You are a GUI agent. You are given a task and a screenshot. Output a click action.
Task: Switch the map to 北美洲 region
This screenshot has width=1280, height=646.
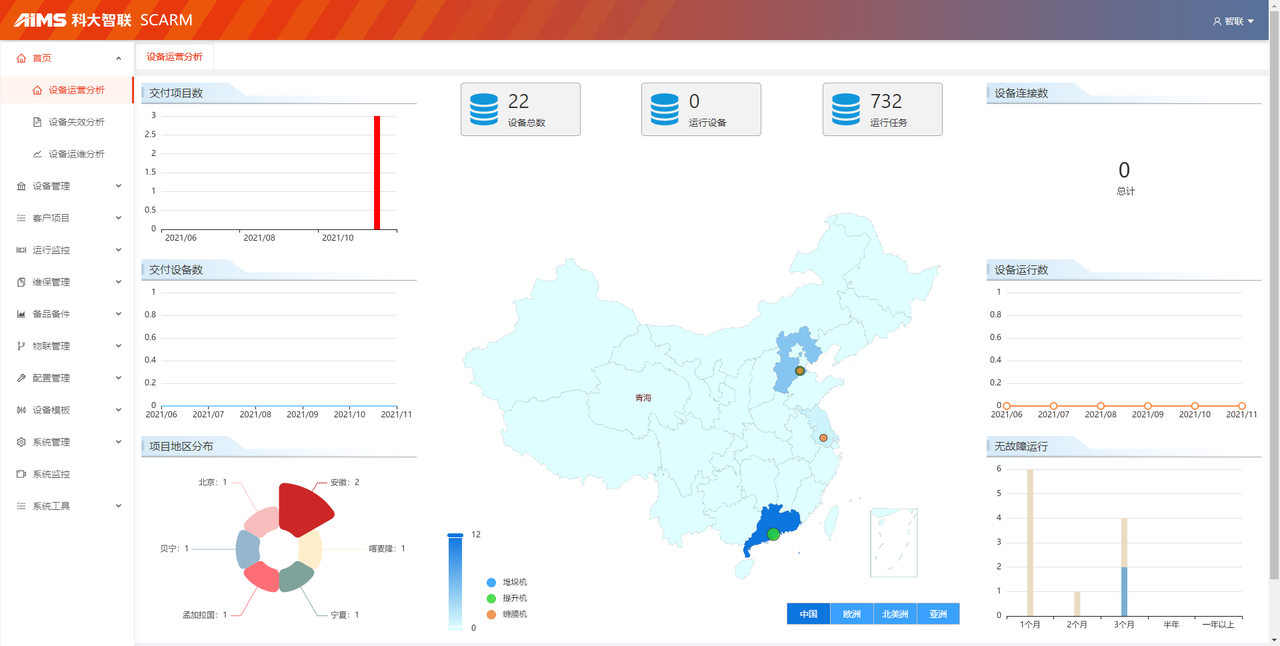895,614
